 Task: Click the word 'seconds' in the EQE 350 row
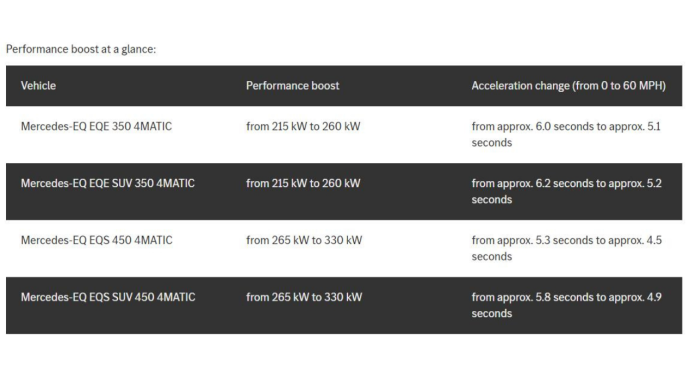(492, 143)
